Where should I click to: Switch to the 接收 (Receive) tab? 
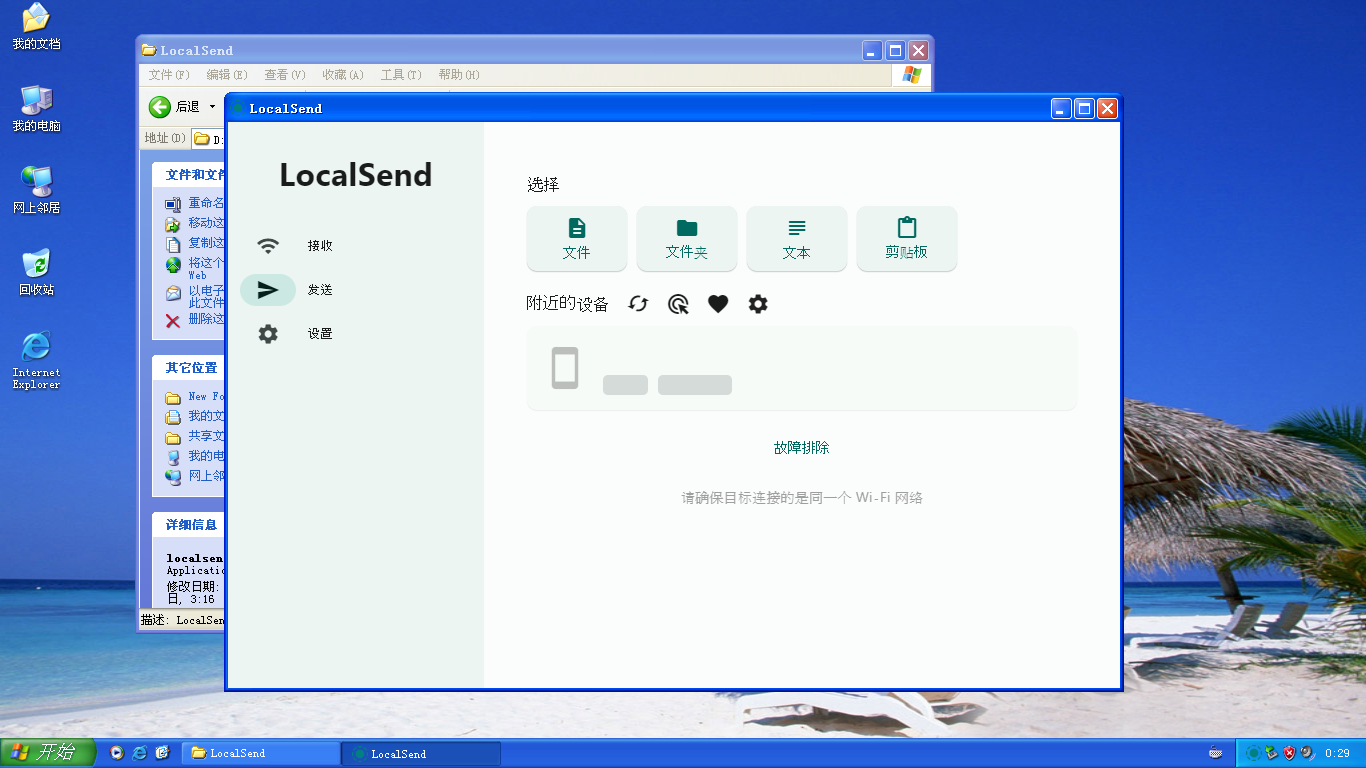(x=296, y=246)
